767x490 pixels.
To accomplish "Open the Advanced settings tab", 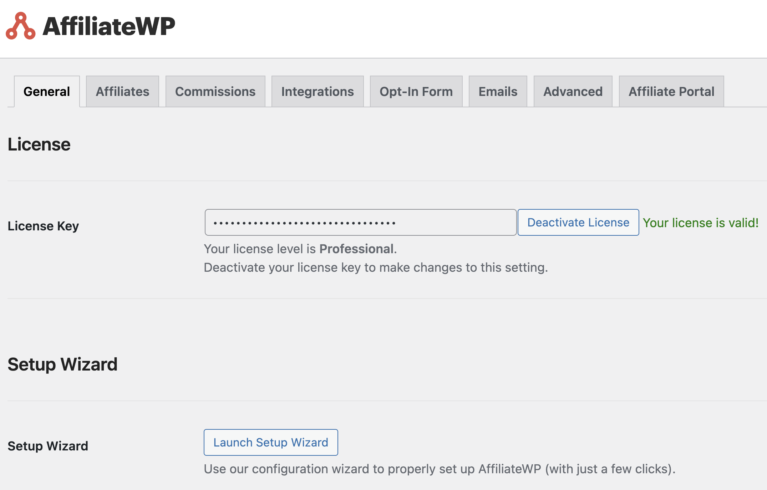I will coord(572,91).
